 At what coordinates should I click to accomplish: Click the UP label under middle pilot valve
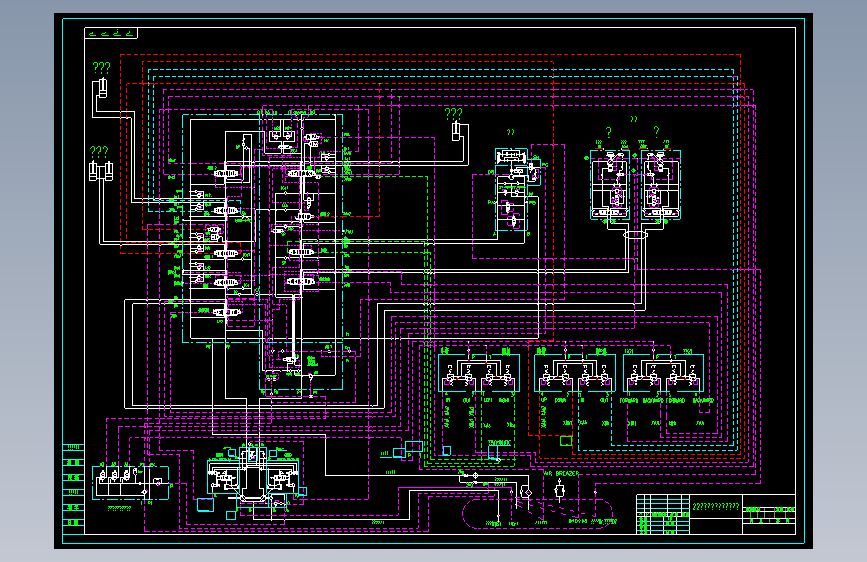click(x=544, y=400)
